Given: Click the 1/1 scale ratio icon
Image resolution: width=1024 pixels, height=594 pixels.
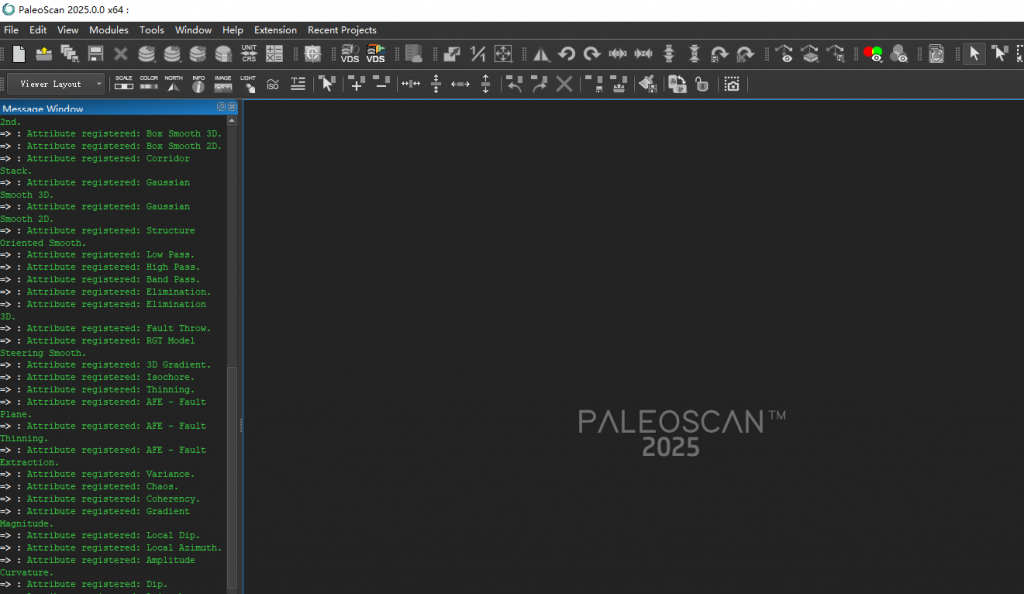Looking at the screenshot, I should [x=478, y=54].
